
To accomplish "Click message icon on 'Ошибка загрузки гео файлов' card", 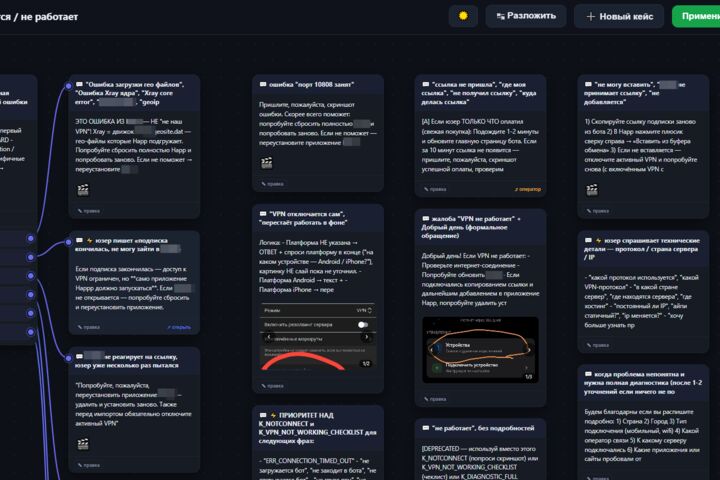I will 79,85.
